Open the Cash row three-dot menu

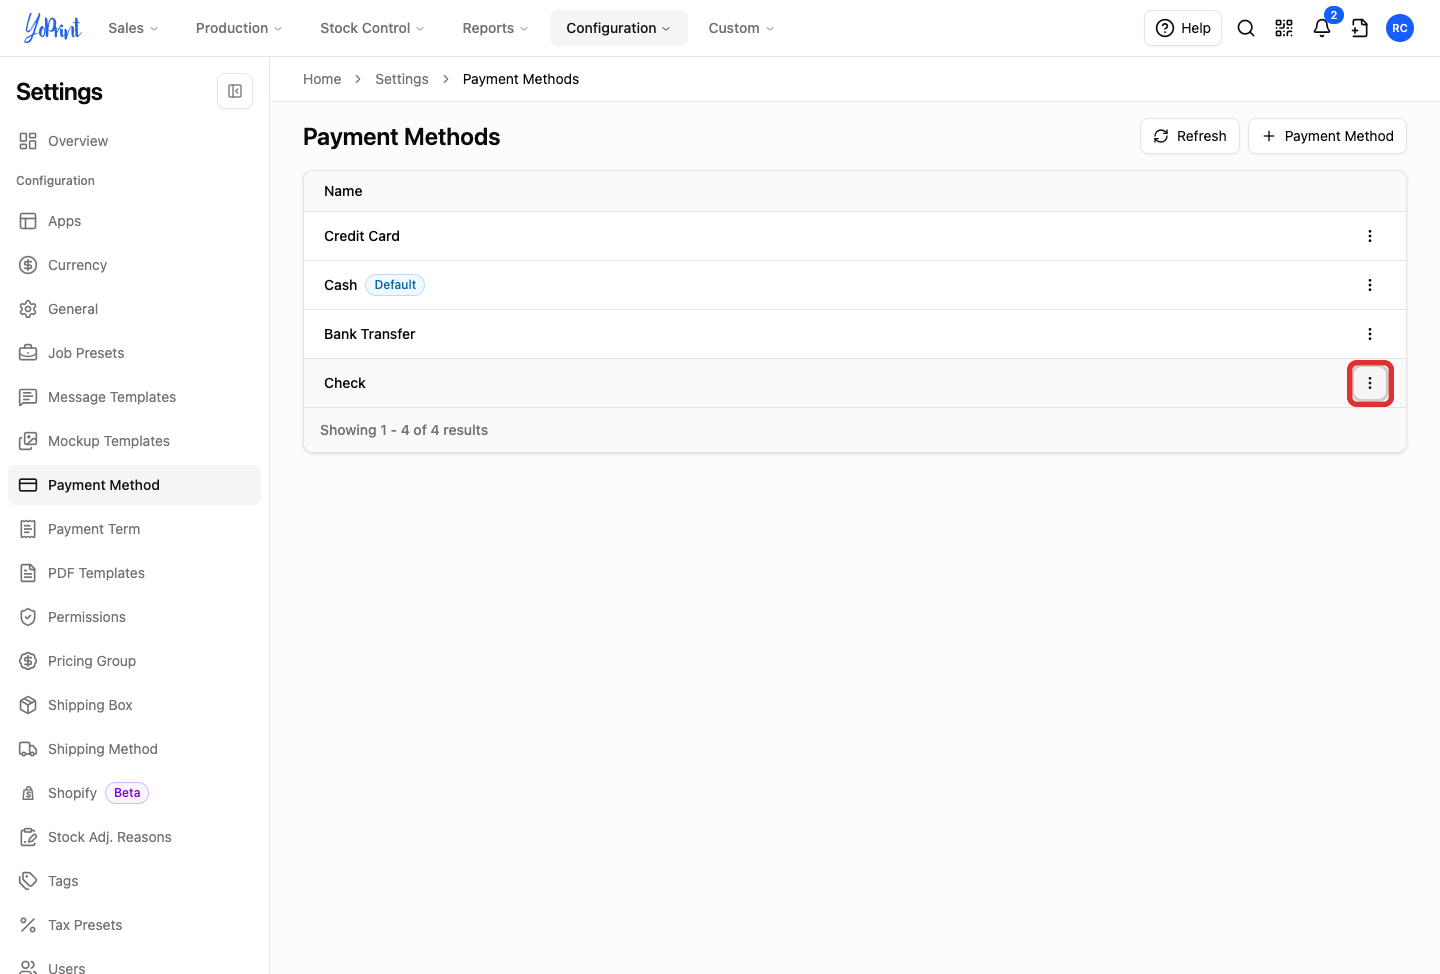(1370, 285)
